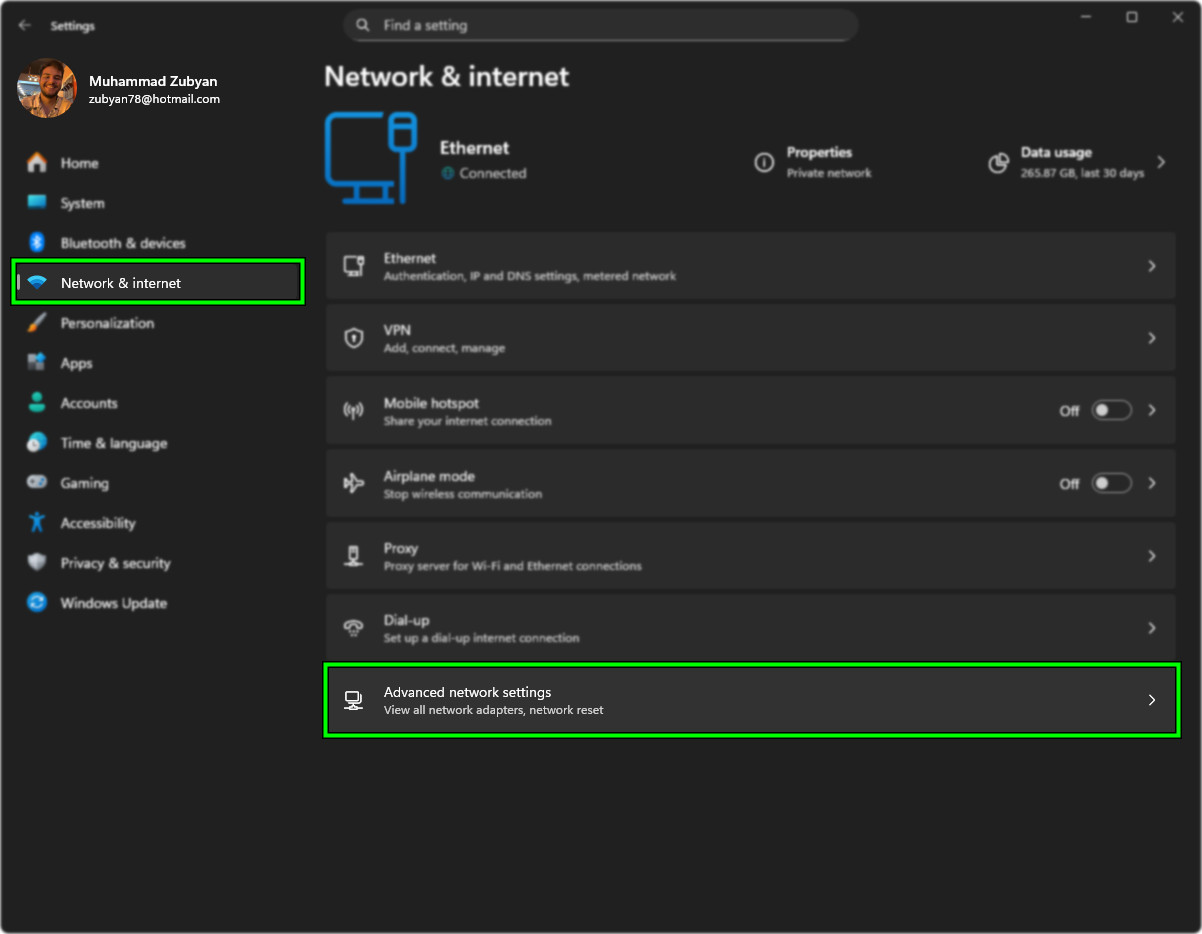Image resolution: width=1202 pixels, height=934 pixels.
Task: Open VPN settings via right chevron
Action: pyautogui.click(x=1152, y=338)
